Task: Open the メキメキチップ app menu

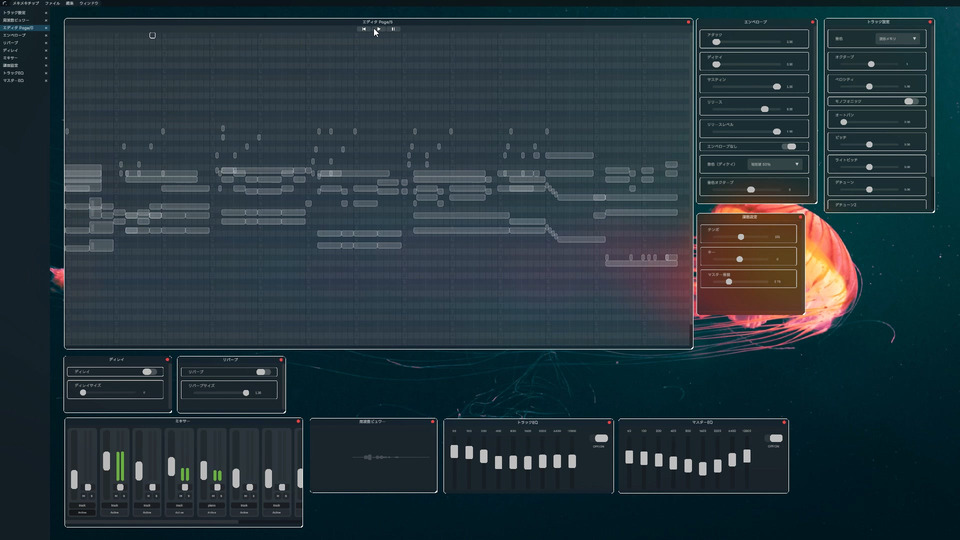Action: tap(26, 3)
